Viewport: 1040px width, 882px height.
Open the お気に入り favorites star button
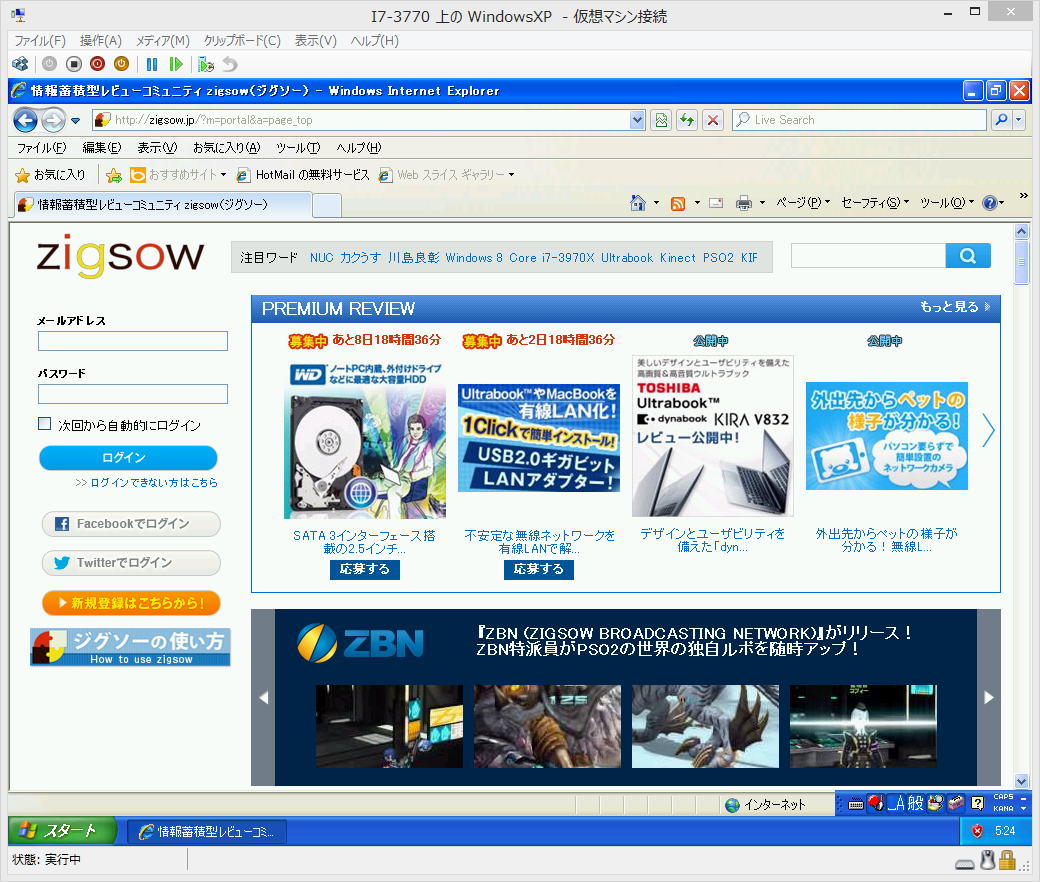[50, 175]
